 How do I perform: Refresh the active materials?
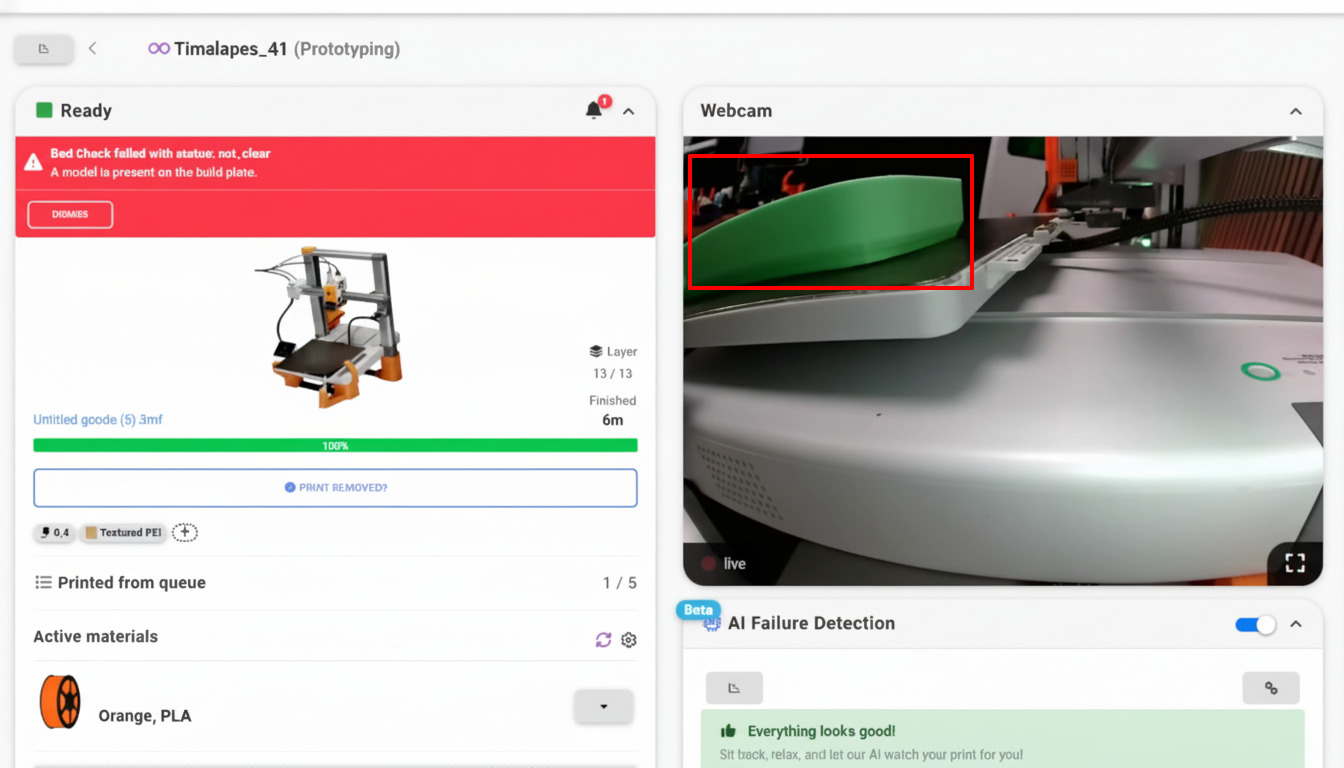click(x=603, y=639)
